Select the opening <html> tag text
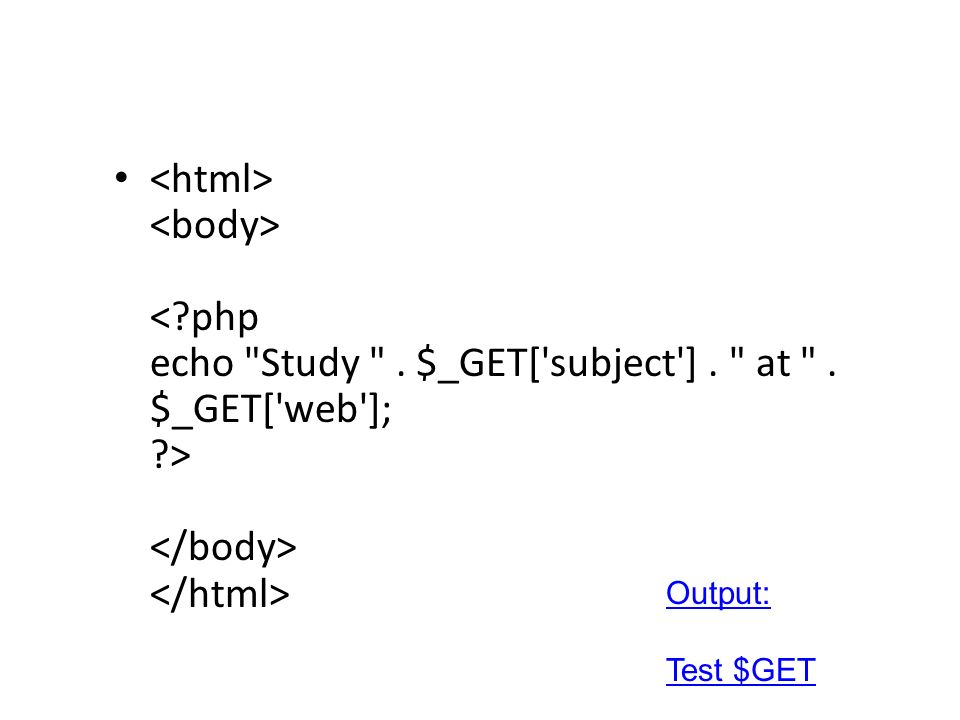The image size is (960, 720). pyautogui.click(x=211, y=179)
